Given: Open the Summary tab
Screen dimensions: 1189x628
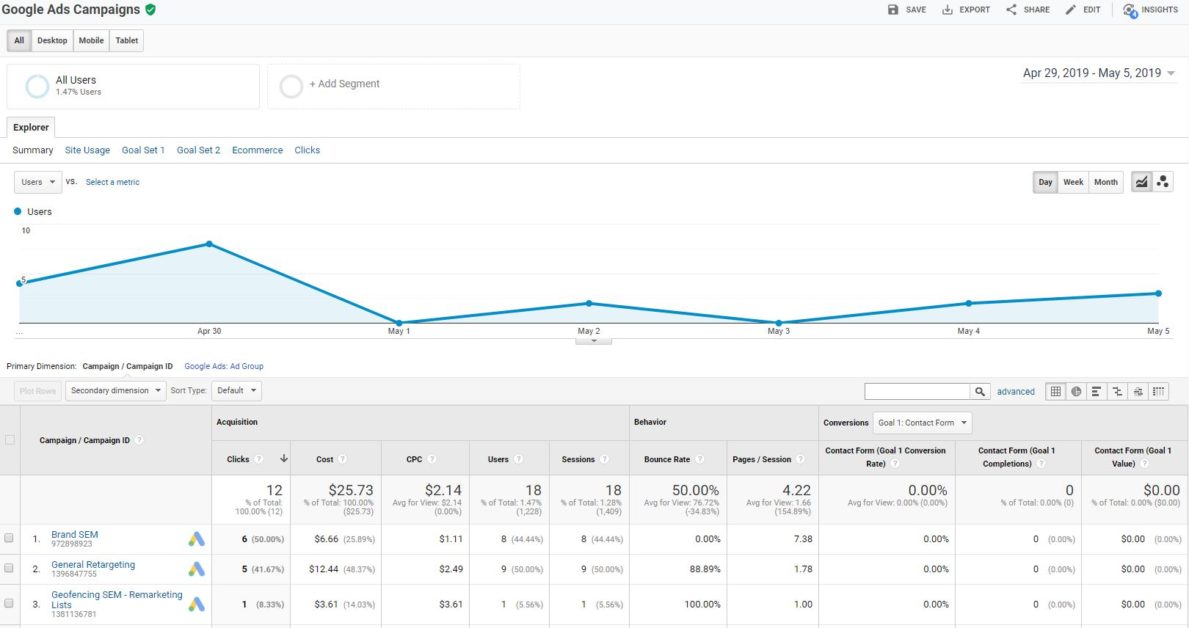Looking at the screenshot, I should click(33, 150).
